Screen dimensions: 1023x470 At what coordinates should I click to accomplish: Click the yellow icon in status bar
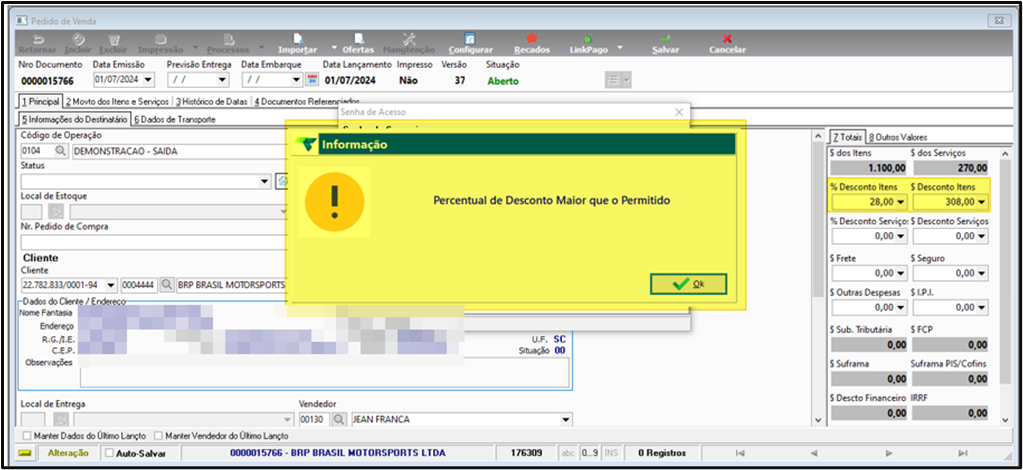point(25,453)
